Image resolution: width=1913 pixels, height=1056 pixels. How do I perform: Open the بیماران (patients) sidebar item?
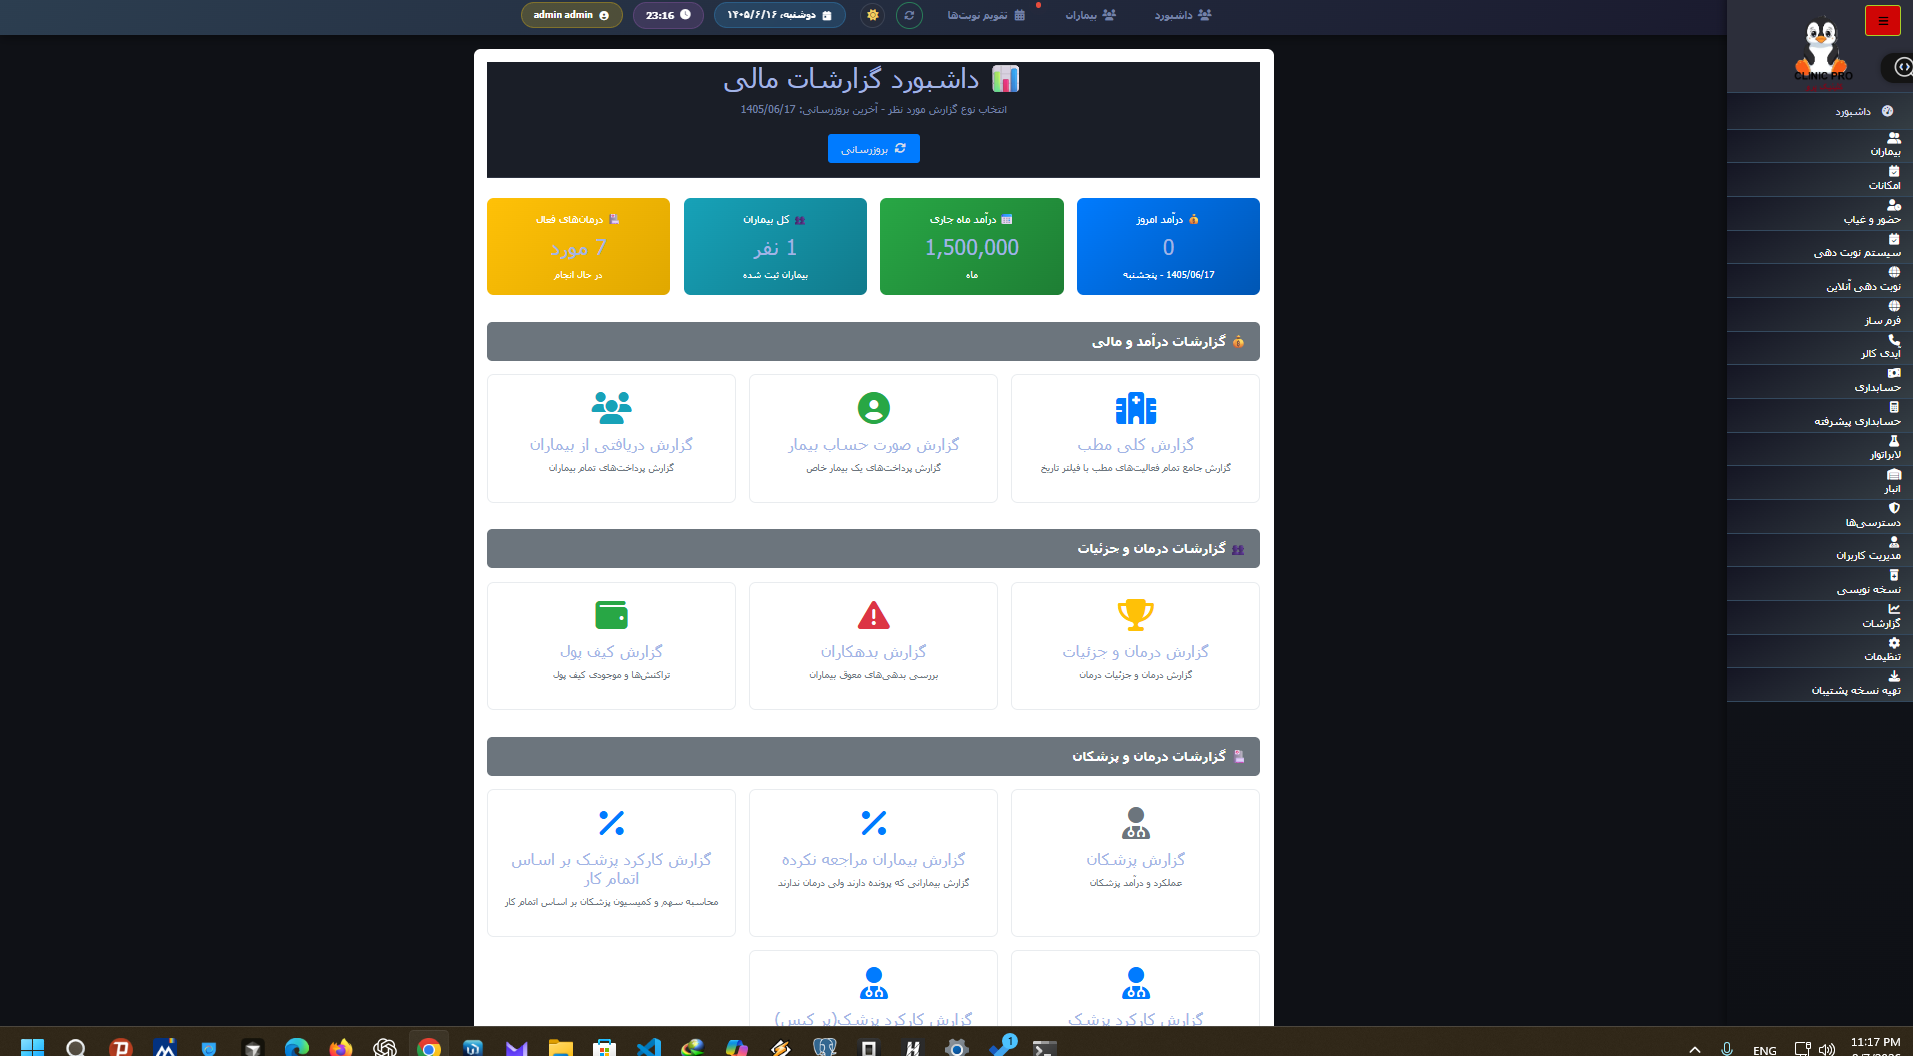pyautogui.click(x=1819, y=146)
